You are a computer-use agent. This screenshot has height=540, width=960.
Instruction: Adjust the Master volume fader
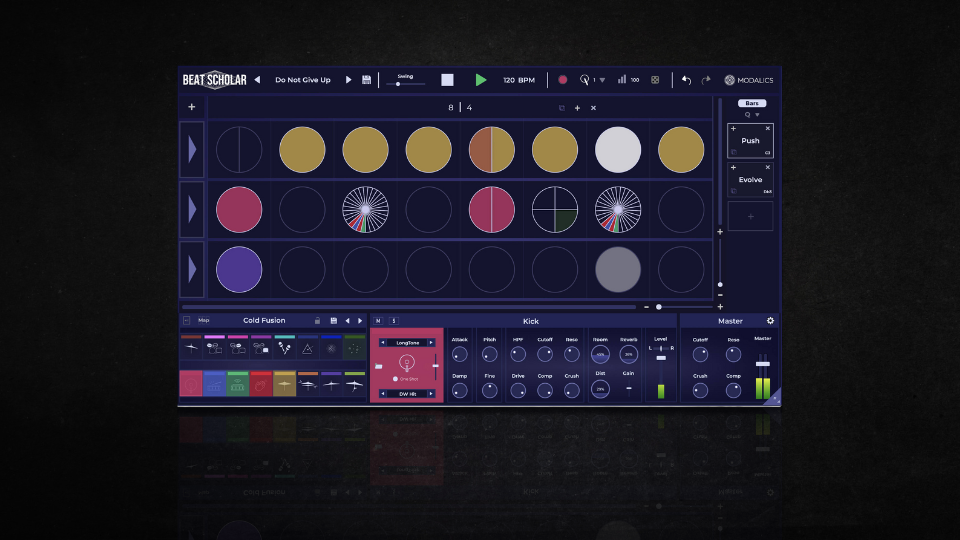pos(762,364)
